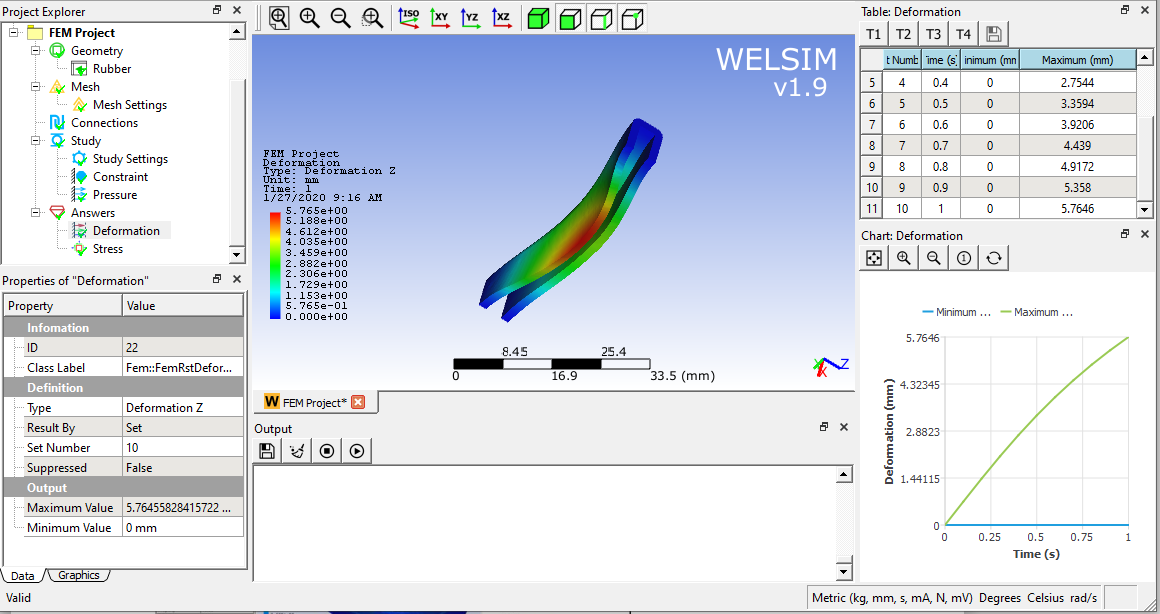
Task: Select Rubber geometry in the tree
Action: point(112,69)
